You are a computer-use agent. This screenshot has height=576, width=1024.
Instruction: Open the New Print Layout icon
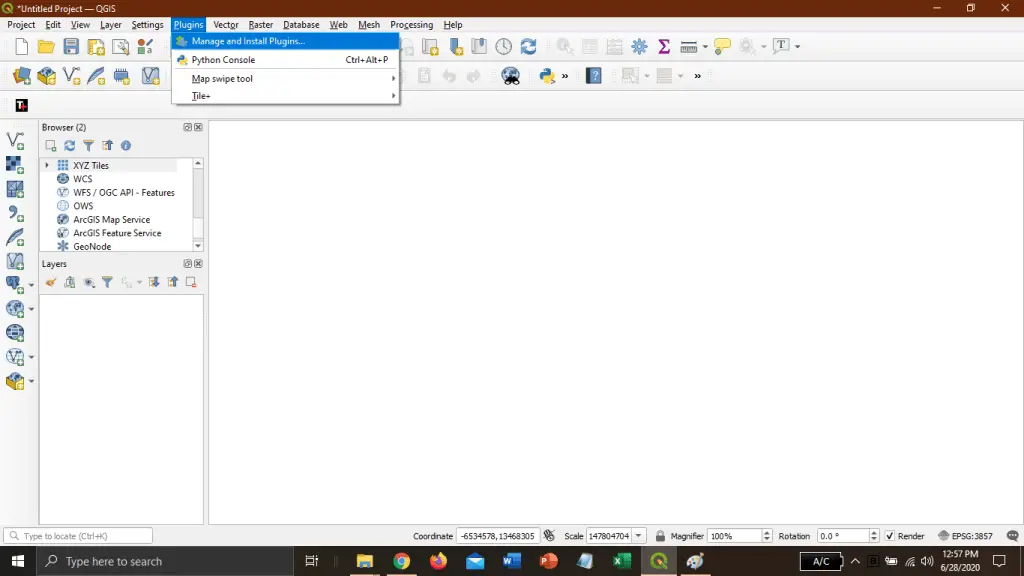point(96,46)
